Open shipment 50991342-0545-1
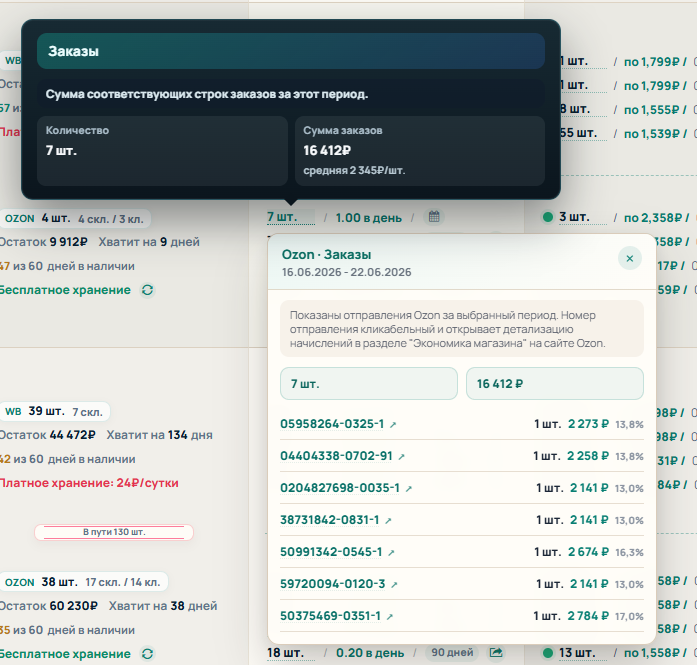The width and height of the screenshot is (697, 665). 331,552
